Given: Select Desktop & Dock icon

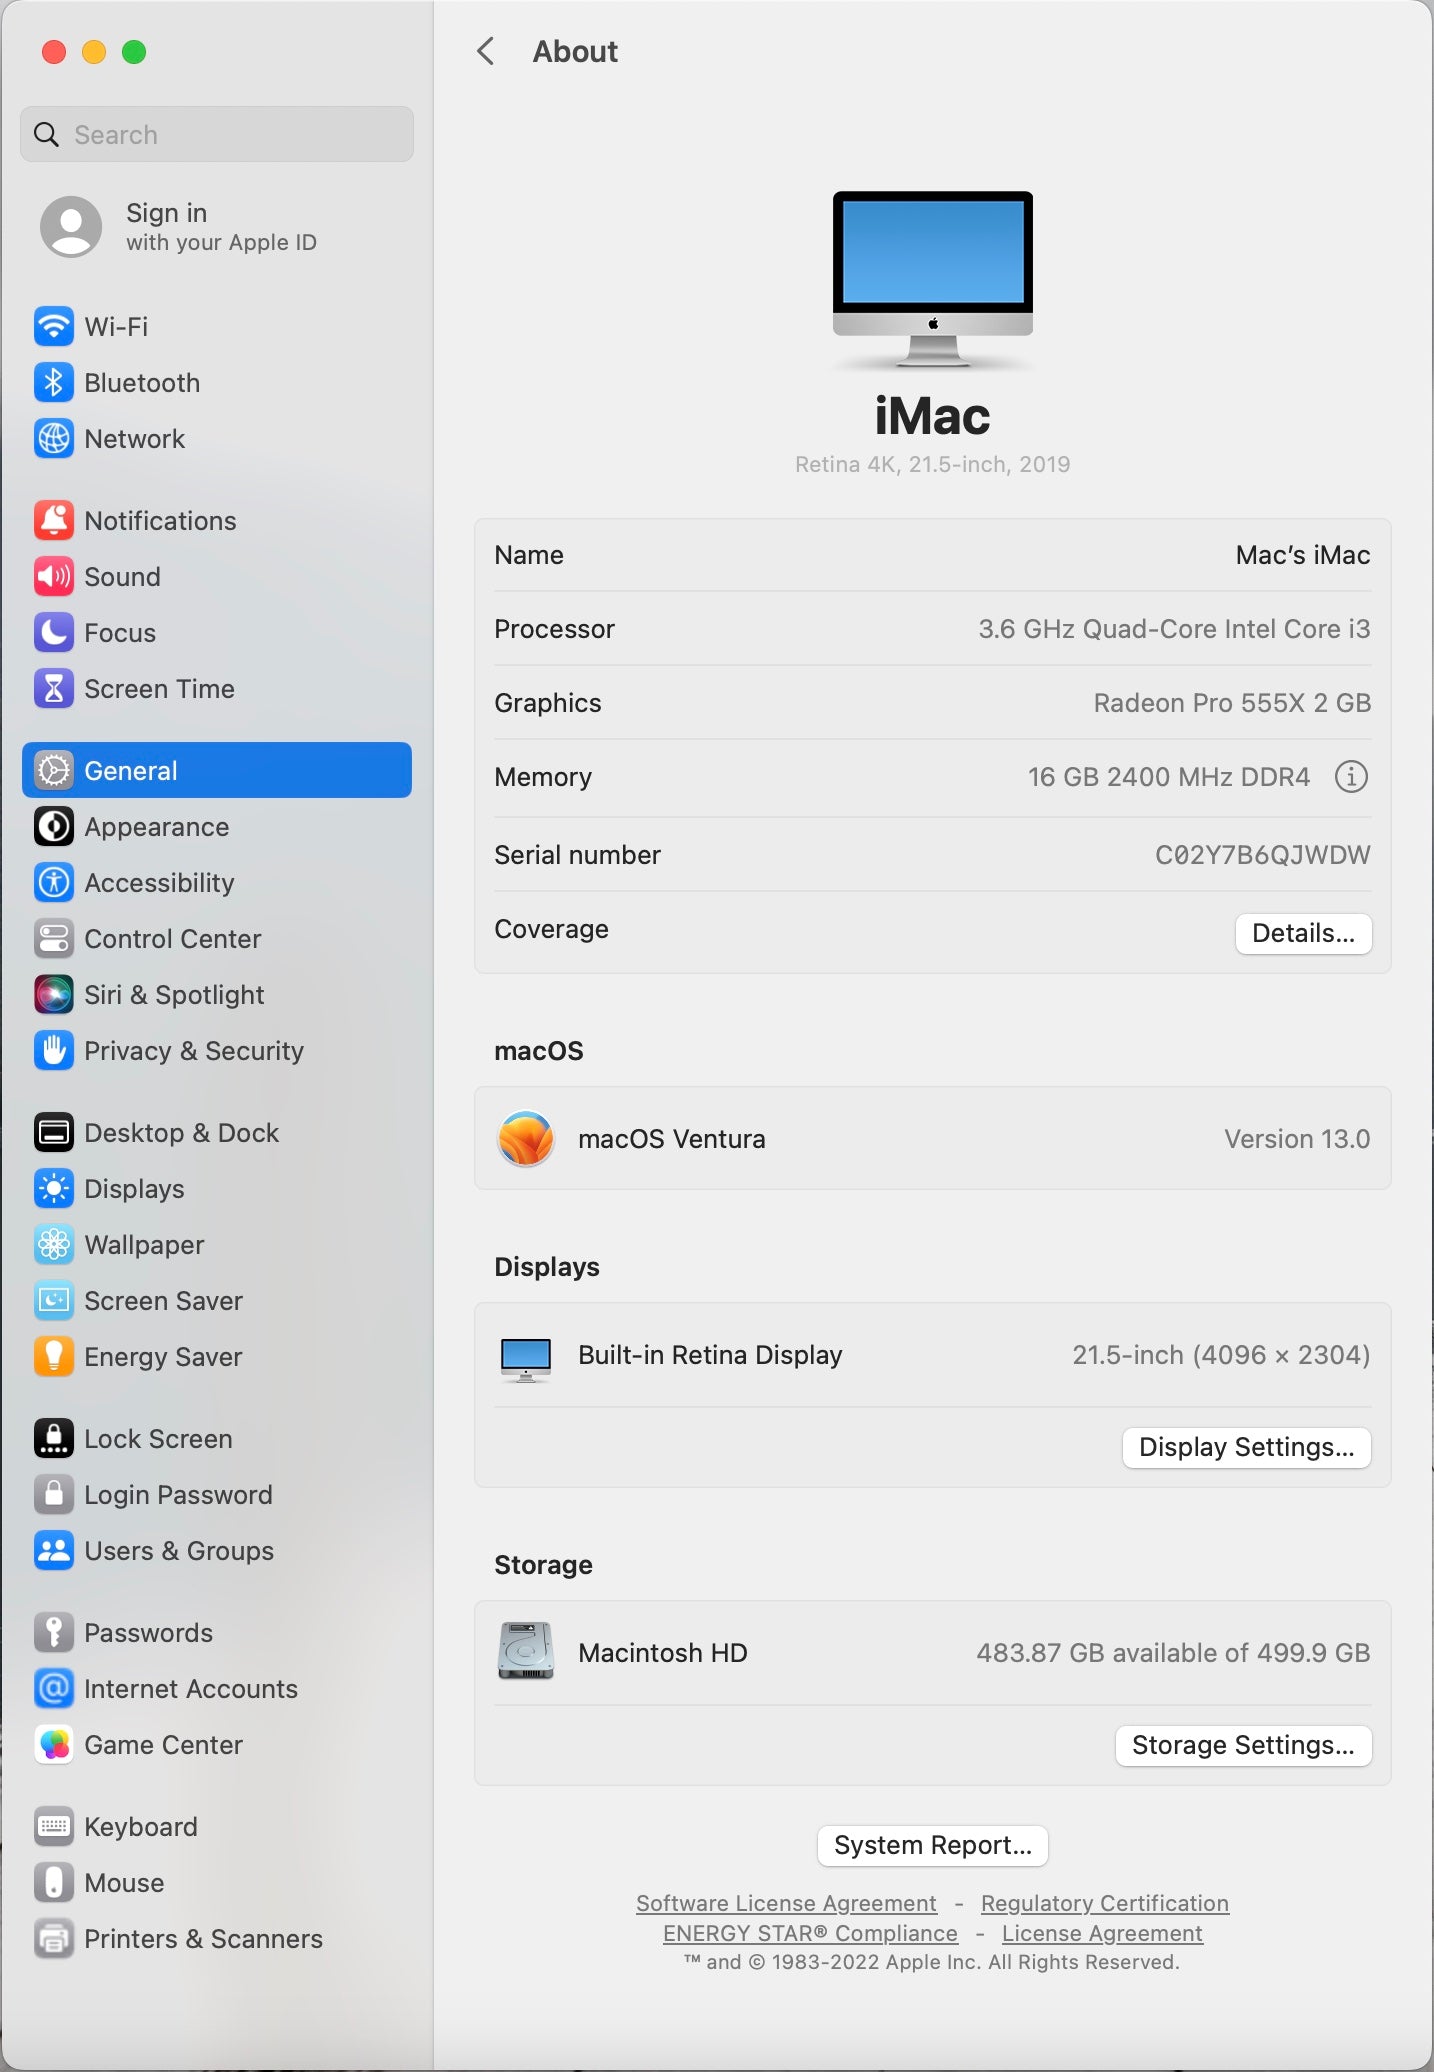Looking at the screenshot, I should [x=54, y=1132].
